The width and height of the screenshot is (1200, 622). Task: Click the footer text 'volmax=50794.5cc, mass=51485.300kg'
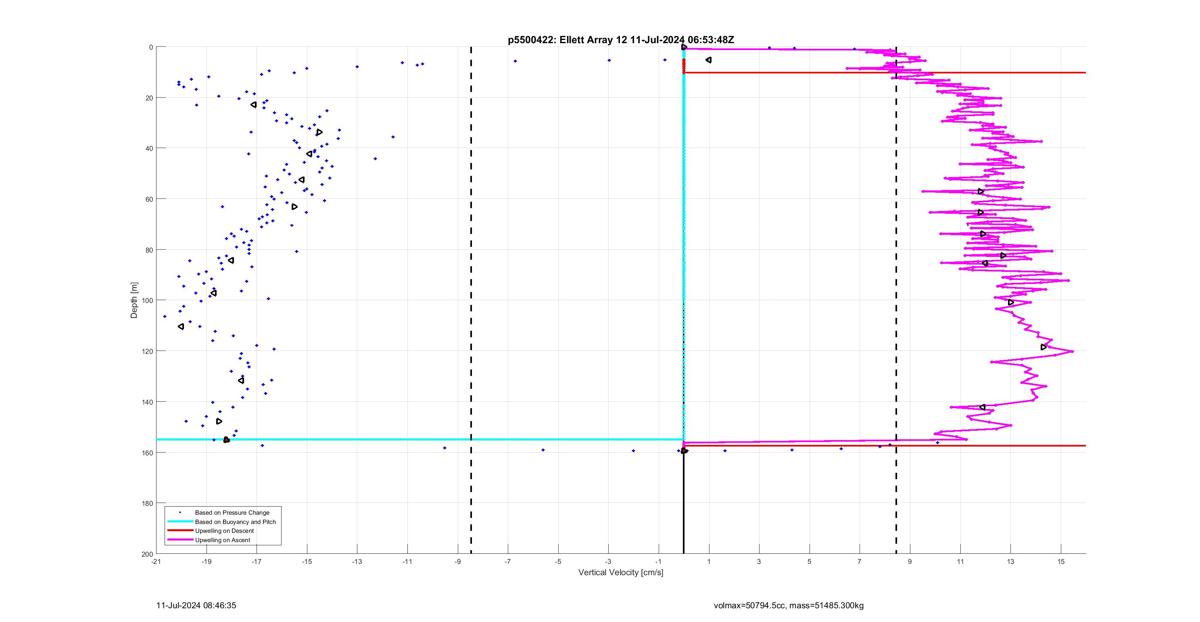(x=789, y=605)
